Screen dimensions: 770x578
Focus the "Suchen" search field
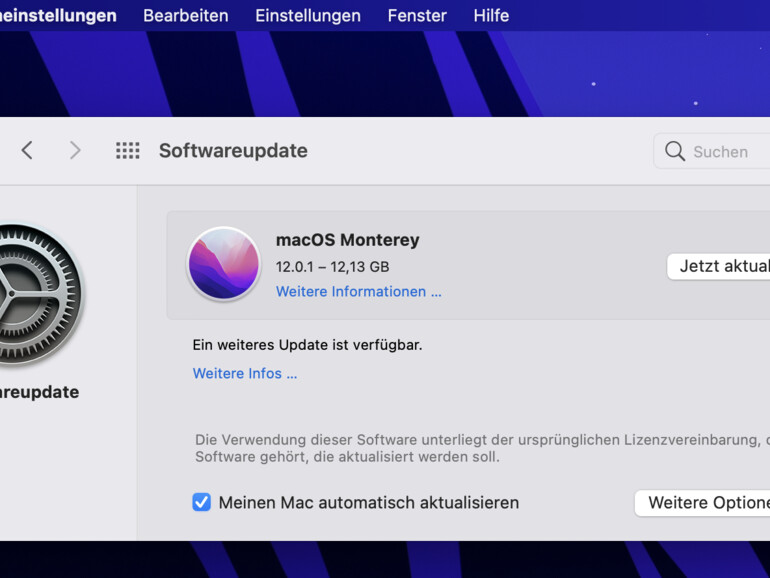725,151
